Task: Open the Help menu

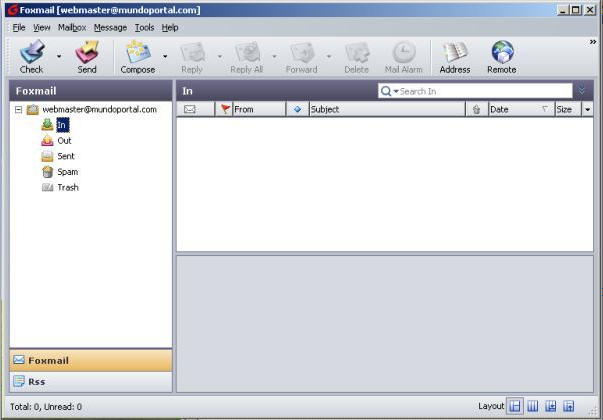Action: click(x=170, y=28)
